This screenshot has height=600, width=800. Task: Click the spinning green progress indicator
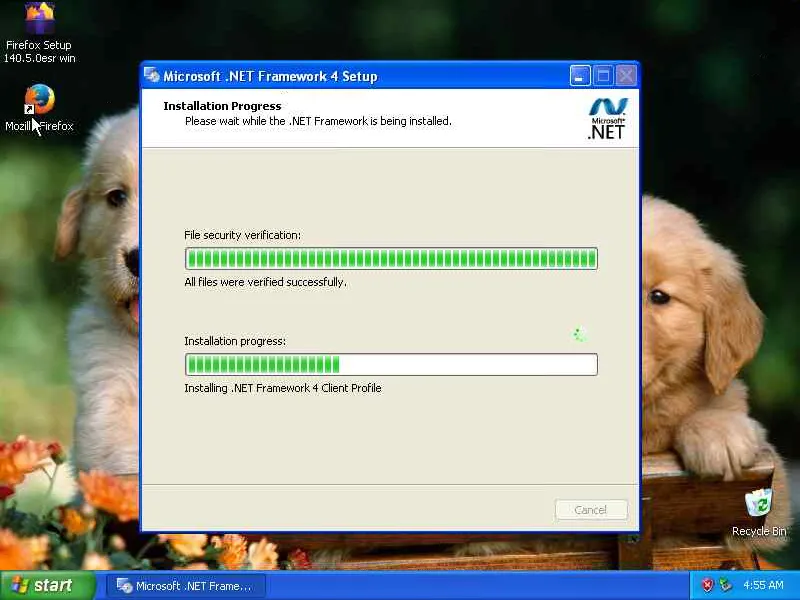point(579,335)
